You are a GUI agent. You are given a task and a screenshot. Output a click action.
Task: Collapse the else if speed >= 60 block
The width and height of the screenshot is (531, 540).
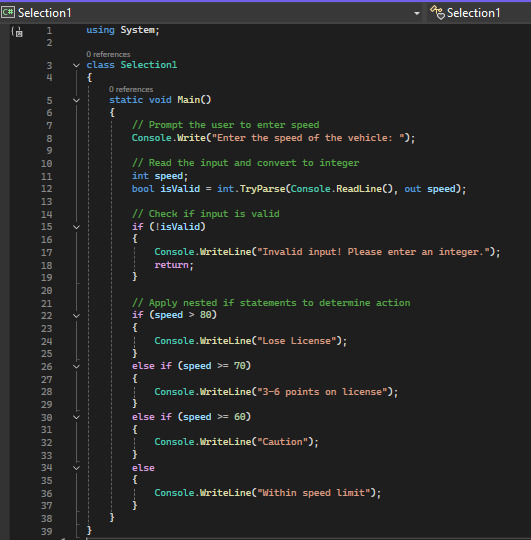point(76,417)
